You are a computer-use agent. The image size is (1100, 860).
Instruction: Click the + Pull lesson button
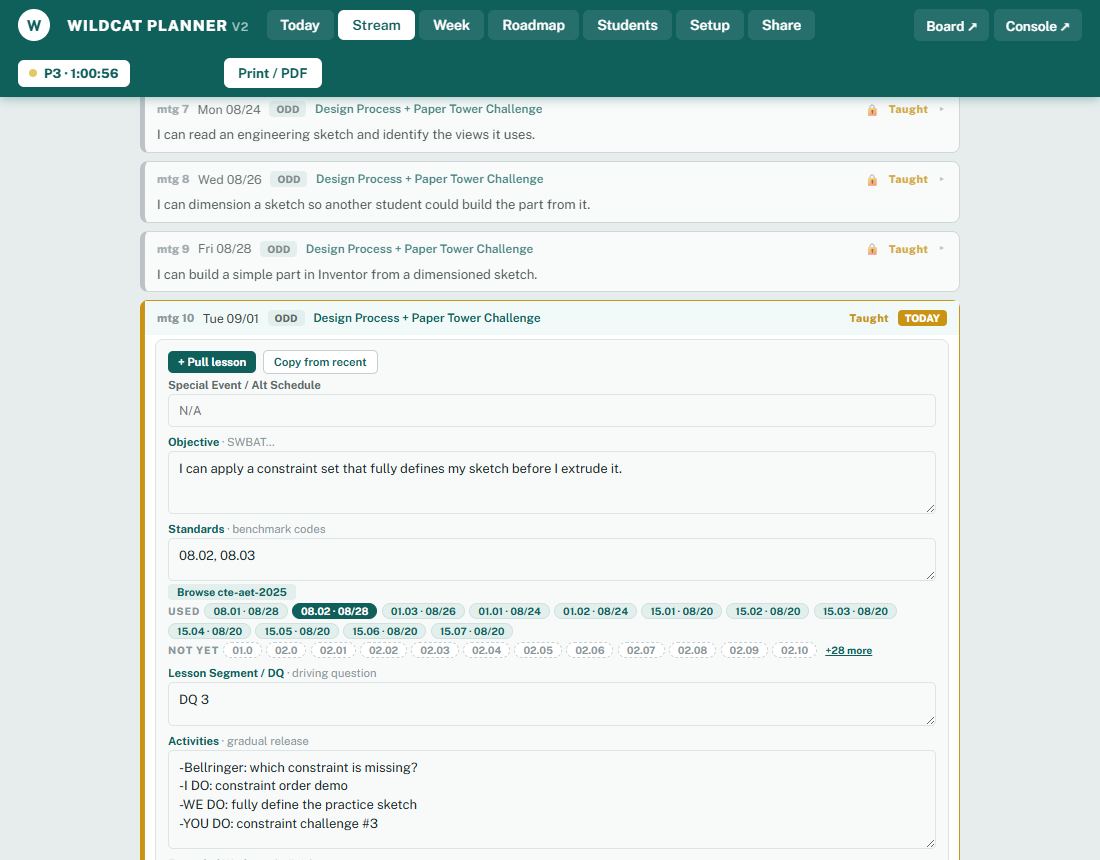coord(212,362)
